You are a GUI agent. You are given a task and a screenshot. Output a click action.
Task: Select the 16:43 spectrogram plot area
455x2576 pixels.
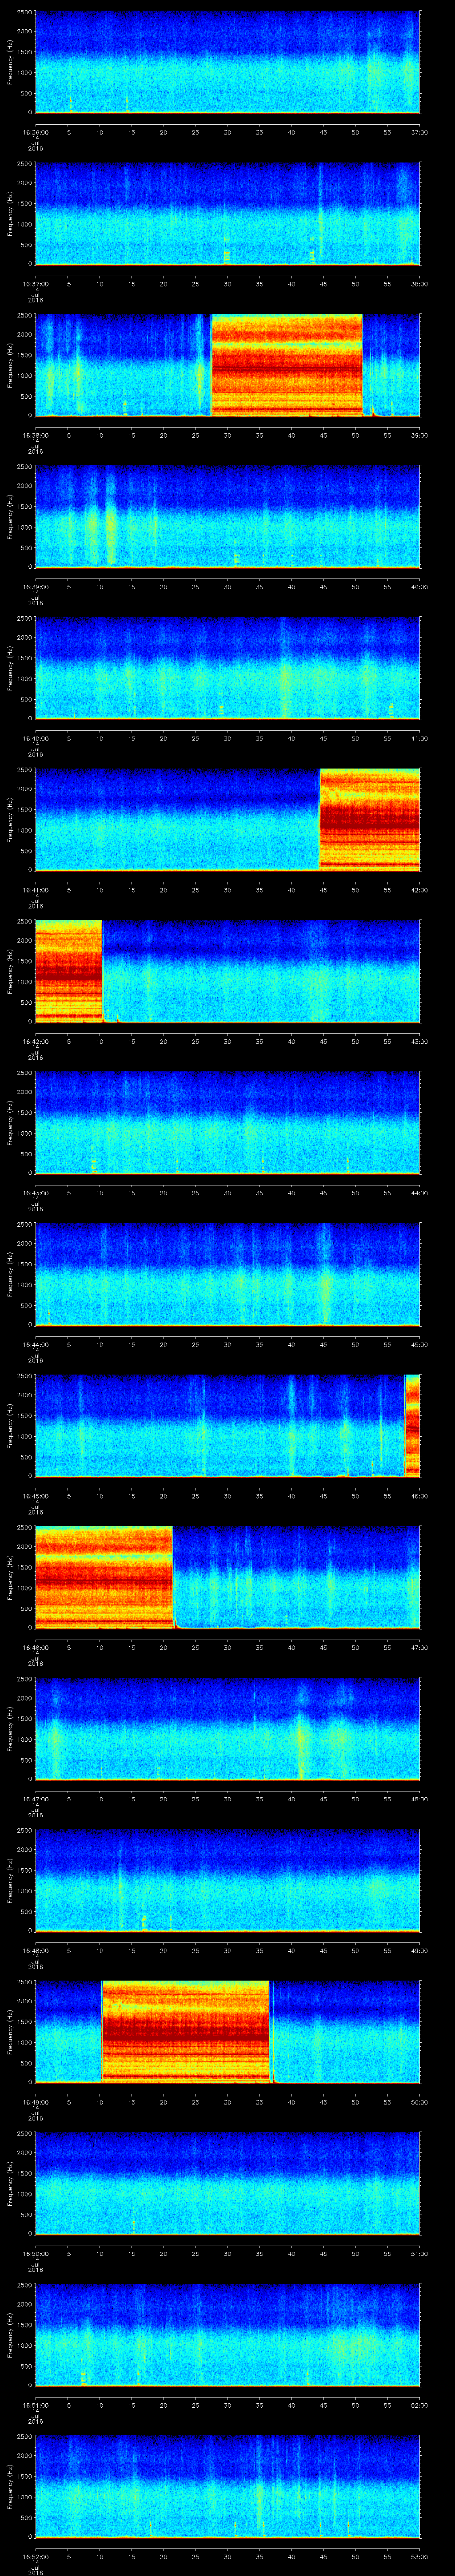pyautogui.click(x=227, y=1122)
